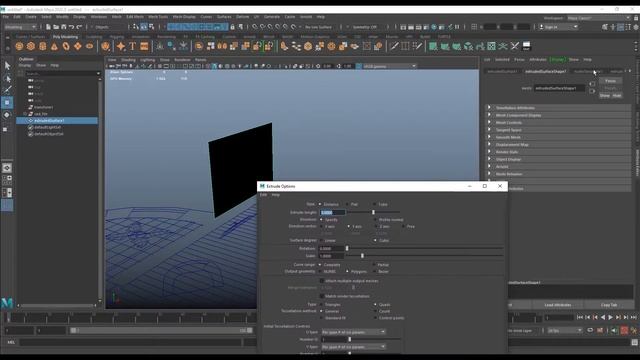Click the polygon cone shelf icon

click(x=54, y=46)
